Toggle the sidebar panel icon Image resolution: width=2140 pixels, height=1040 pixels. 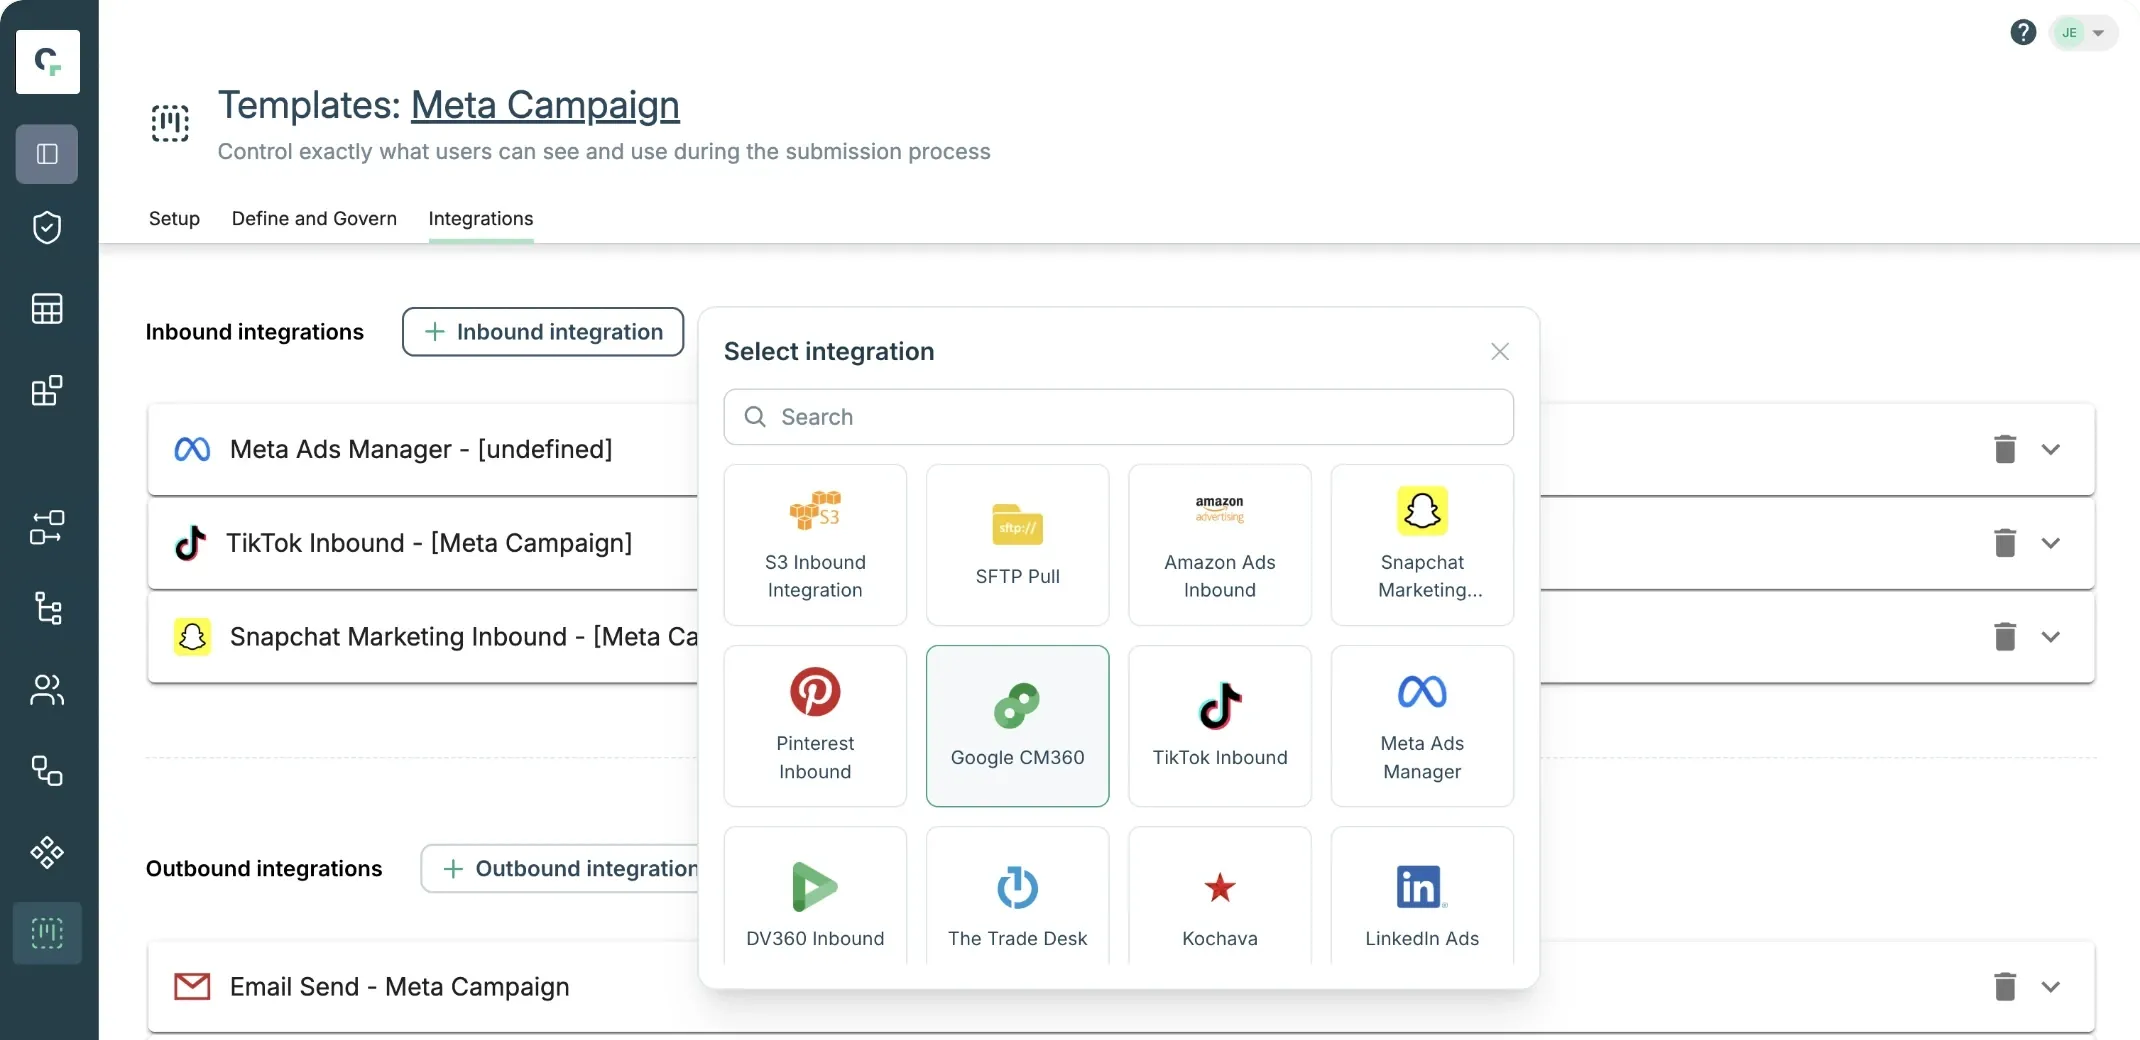pyautogui.click(x=47, y=154)
